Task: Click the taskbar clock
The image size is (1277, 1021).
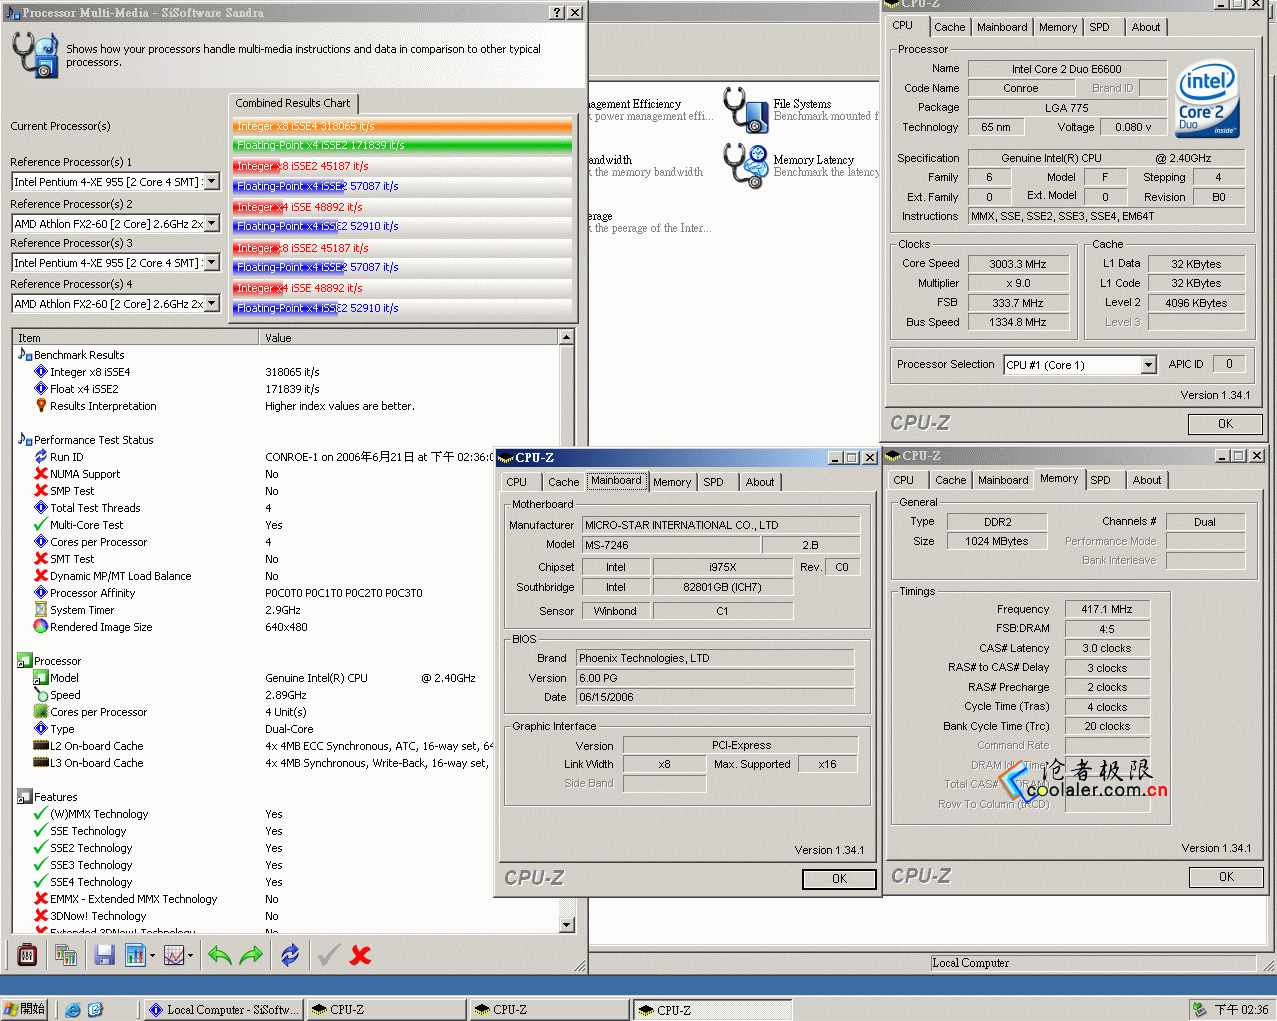Action: pos(1241,1010)
